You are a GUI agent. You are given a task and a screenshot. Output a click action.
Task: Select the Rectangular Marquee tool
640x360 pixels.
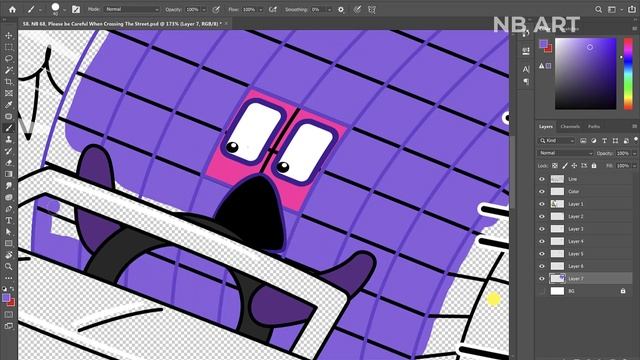(9, 47)
